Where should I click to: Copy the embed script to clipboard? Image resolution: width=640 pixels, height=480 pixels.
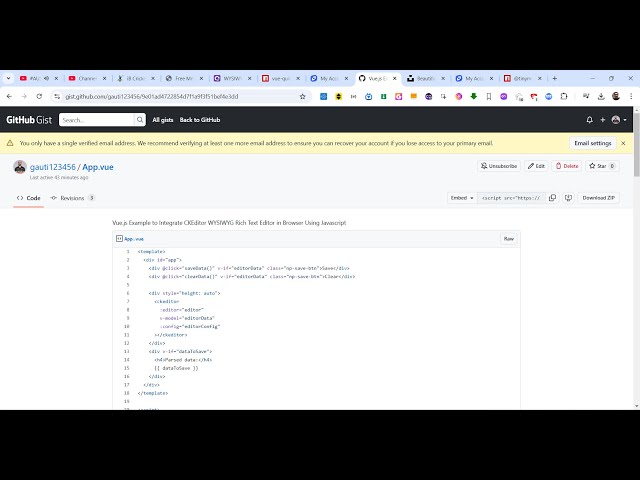[x=553, y=198]
